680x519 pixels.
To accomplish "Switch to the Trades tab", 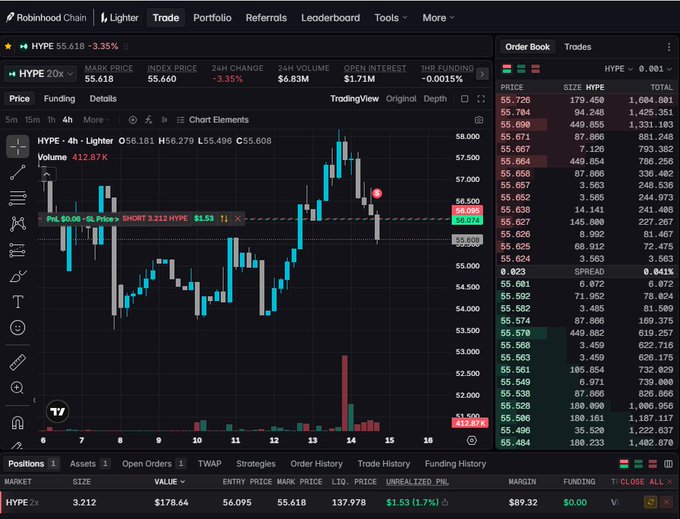I will point(578,47).
